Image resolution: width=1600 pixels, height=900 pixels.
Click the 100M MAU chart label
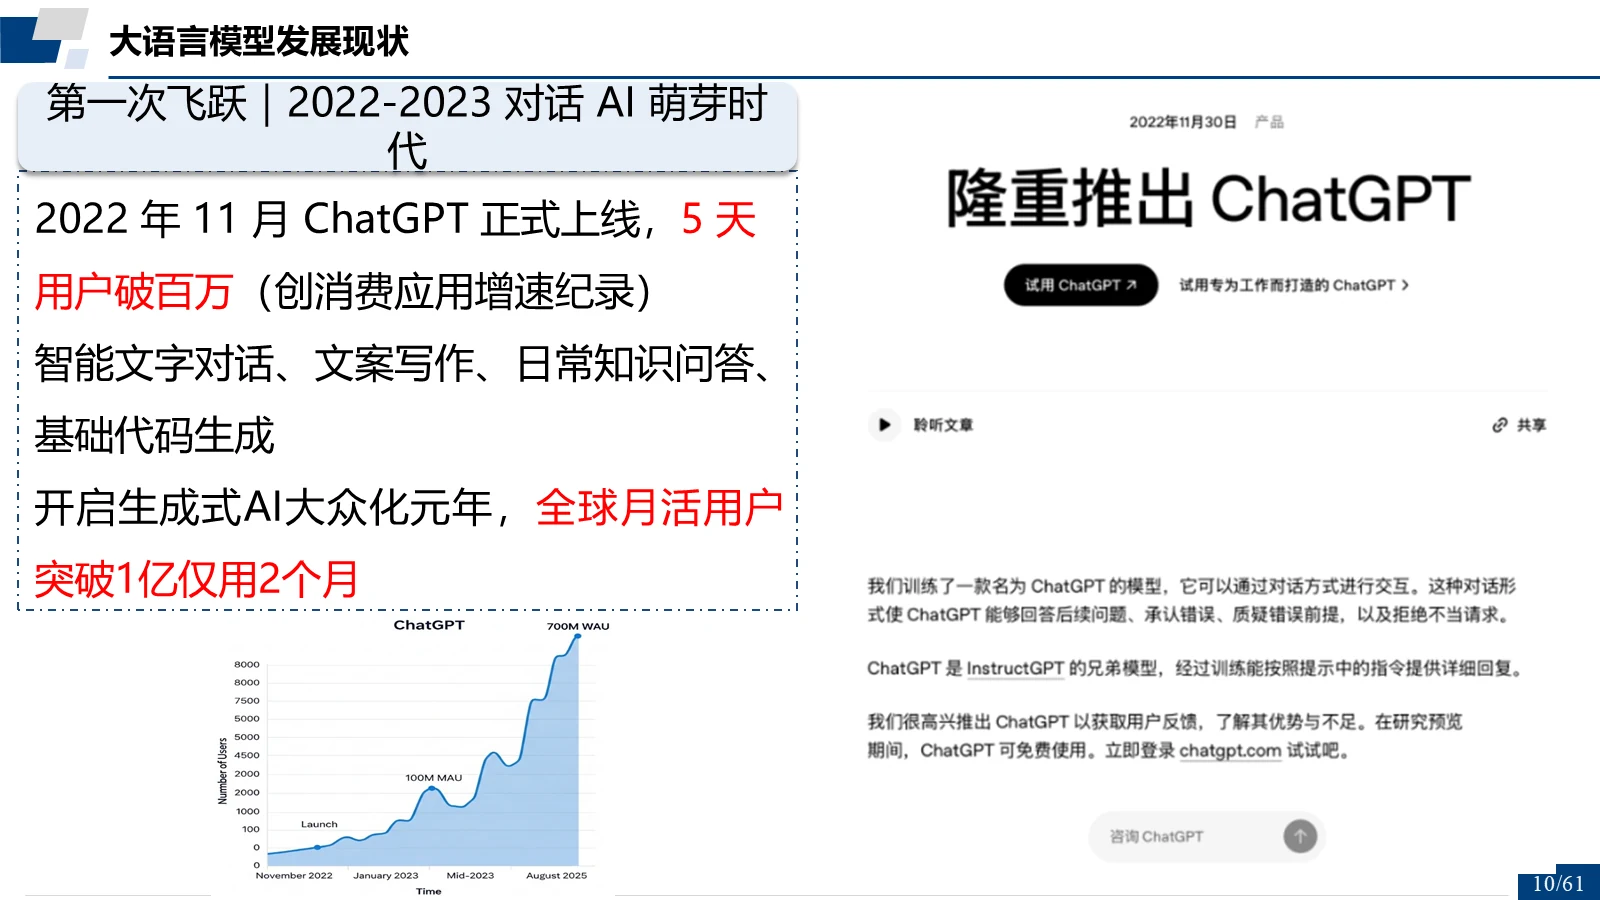click(x=434, y=777)
